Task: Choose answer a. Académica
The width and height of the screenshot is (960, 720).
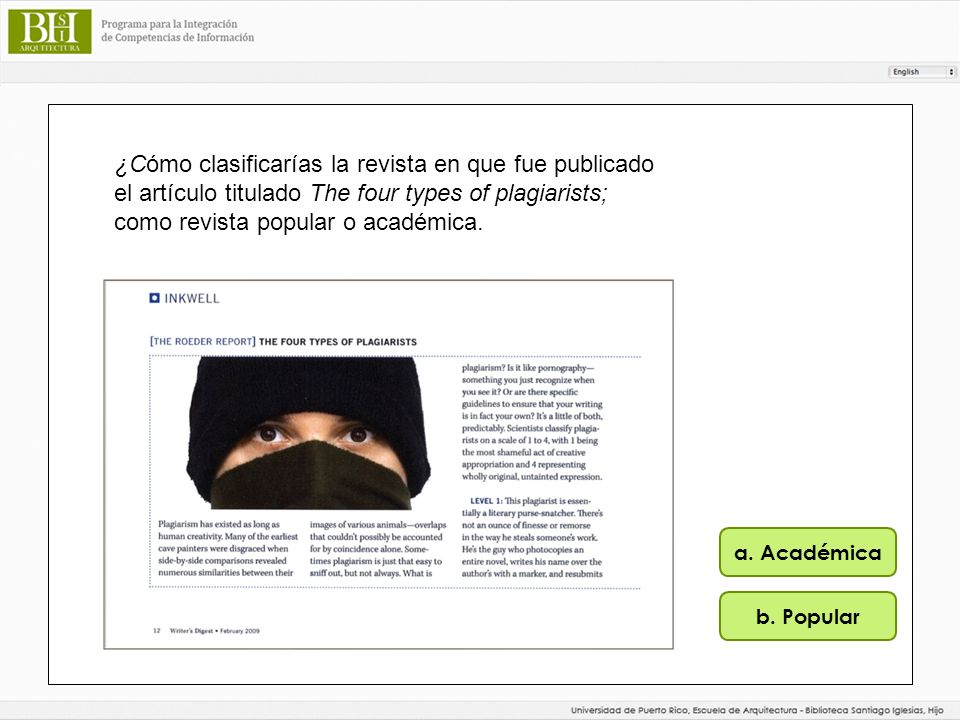Action: 808,552
